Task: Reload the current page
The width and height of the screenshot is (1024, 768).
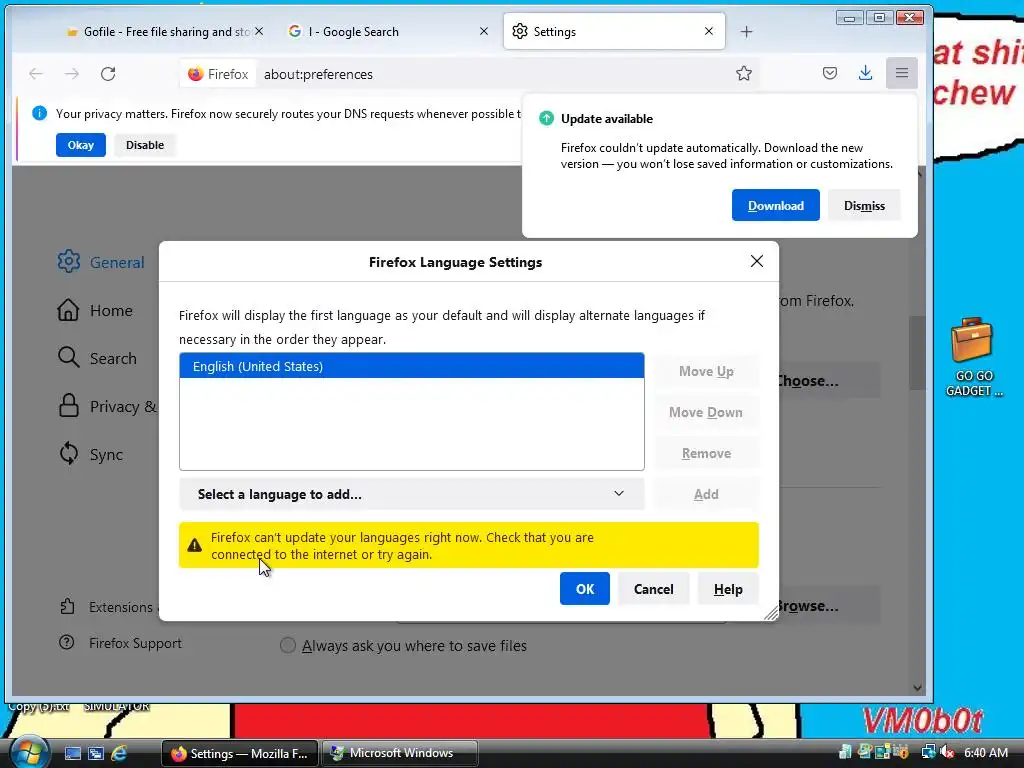Action: 108,74
